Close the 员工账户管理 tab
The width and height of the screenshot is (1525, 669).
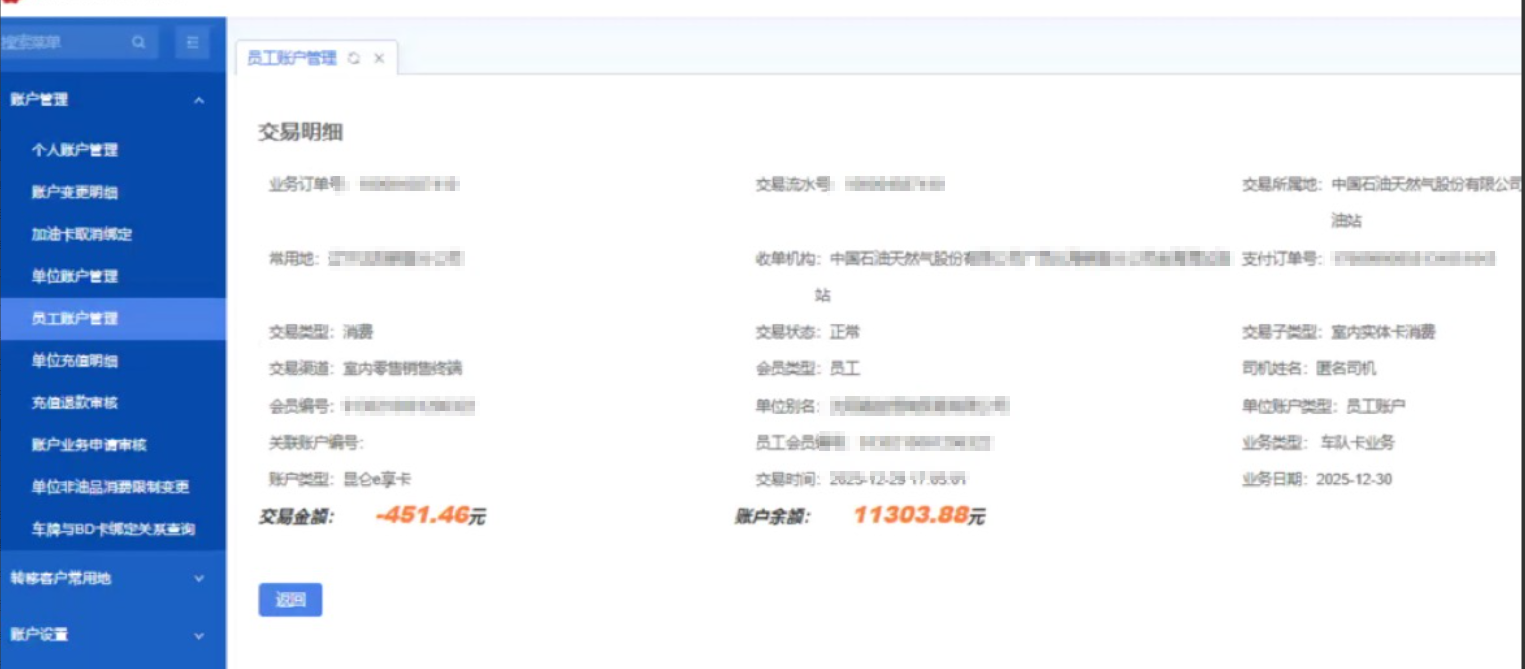[379, 59]
